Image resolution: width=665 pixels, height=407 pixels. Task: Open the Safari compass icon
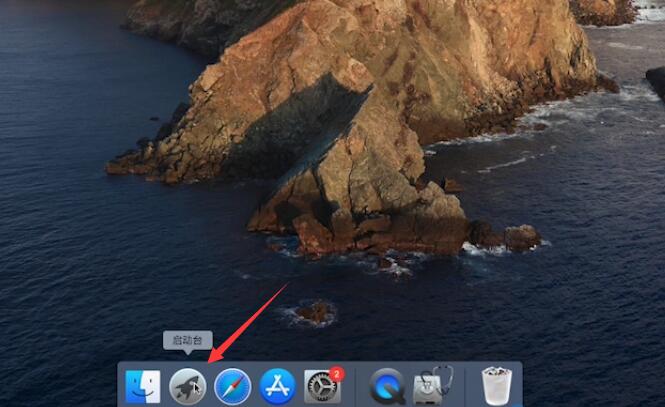pyautogui.click(x=233, y=387)
